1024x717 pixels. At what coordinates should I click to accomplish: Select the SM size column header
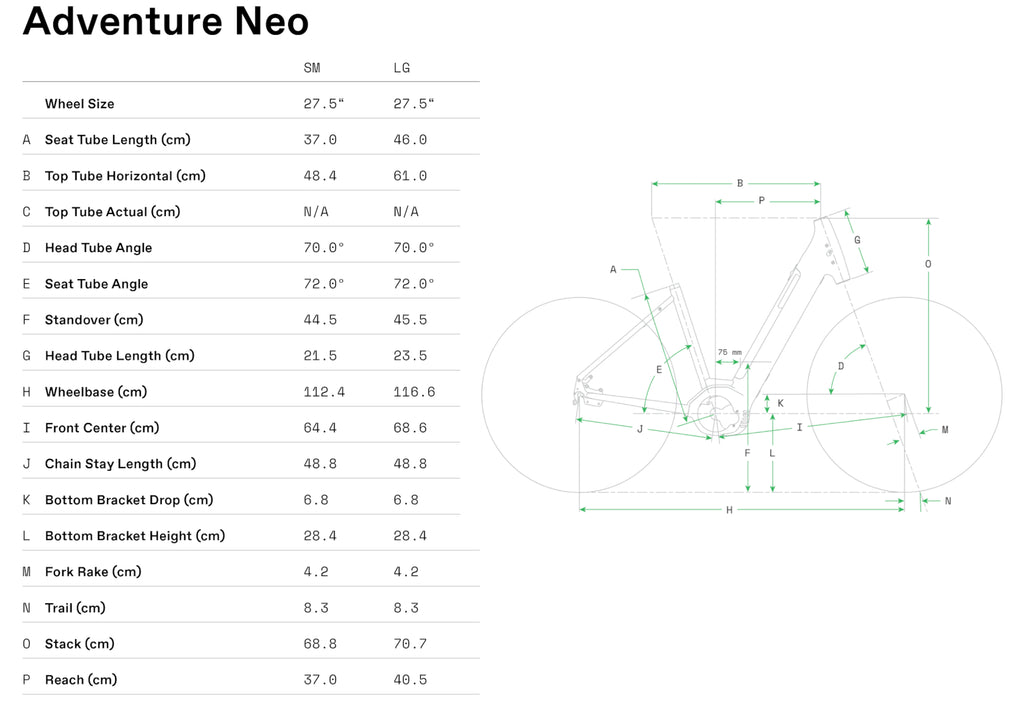312,68
